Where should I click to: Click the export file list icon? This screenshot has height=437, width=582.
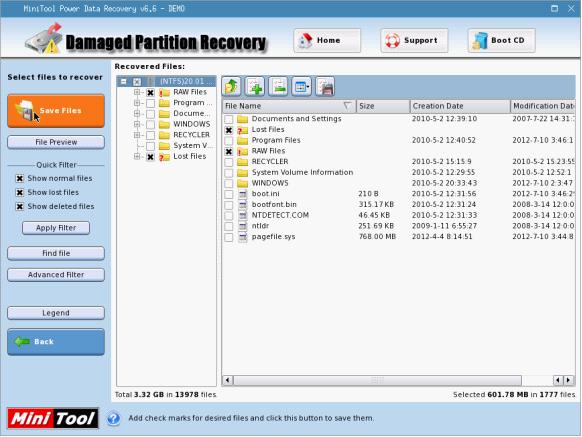(325, 87)
